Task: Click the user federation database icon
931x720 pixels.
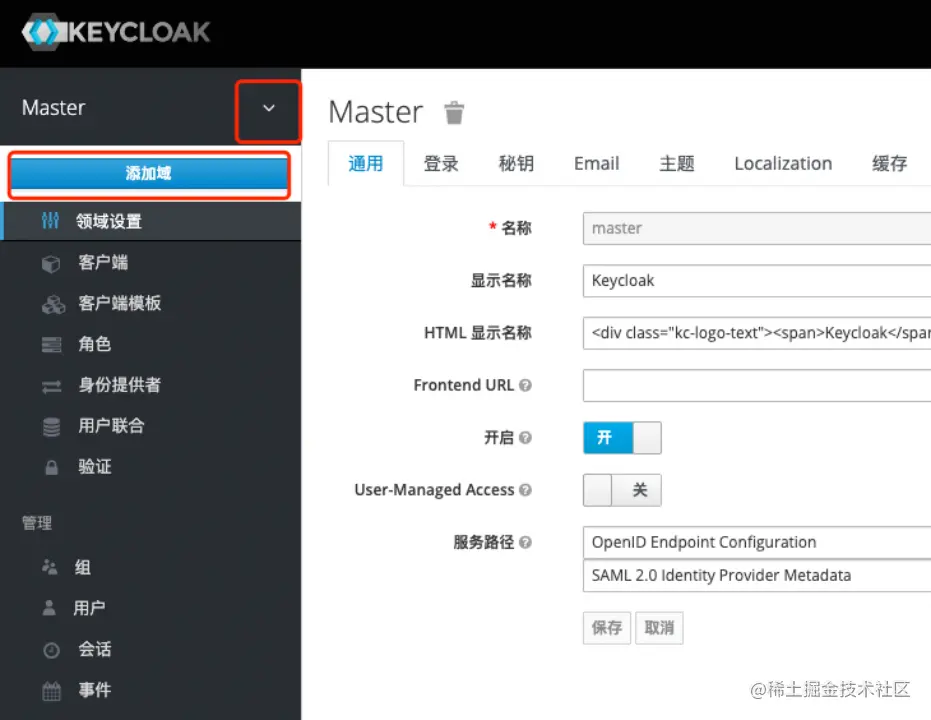Action: coord(52,427)
